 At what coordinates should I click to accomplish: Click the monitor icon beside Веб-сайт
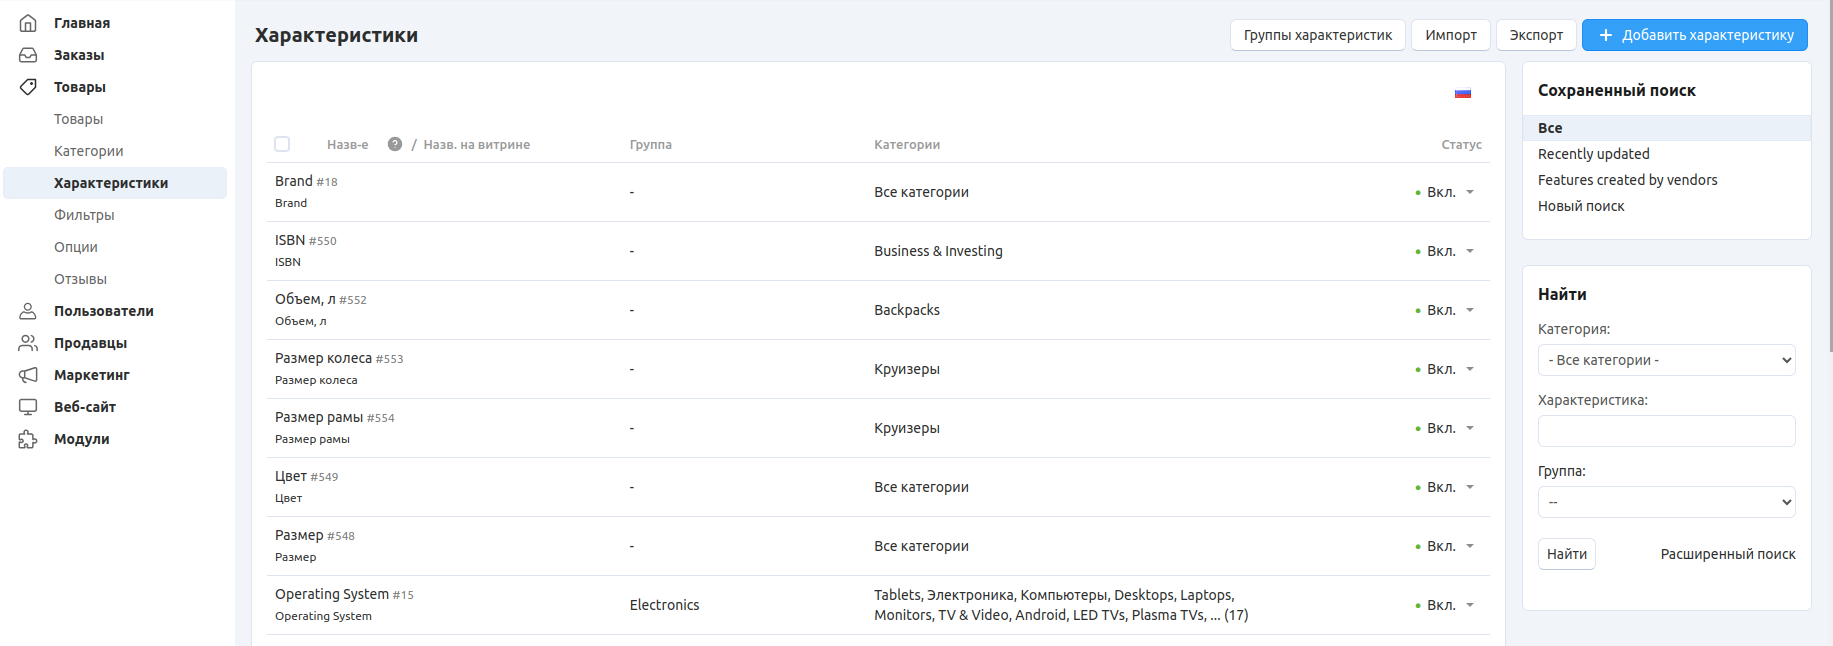coord(28,407)
